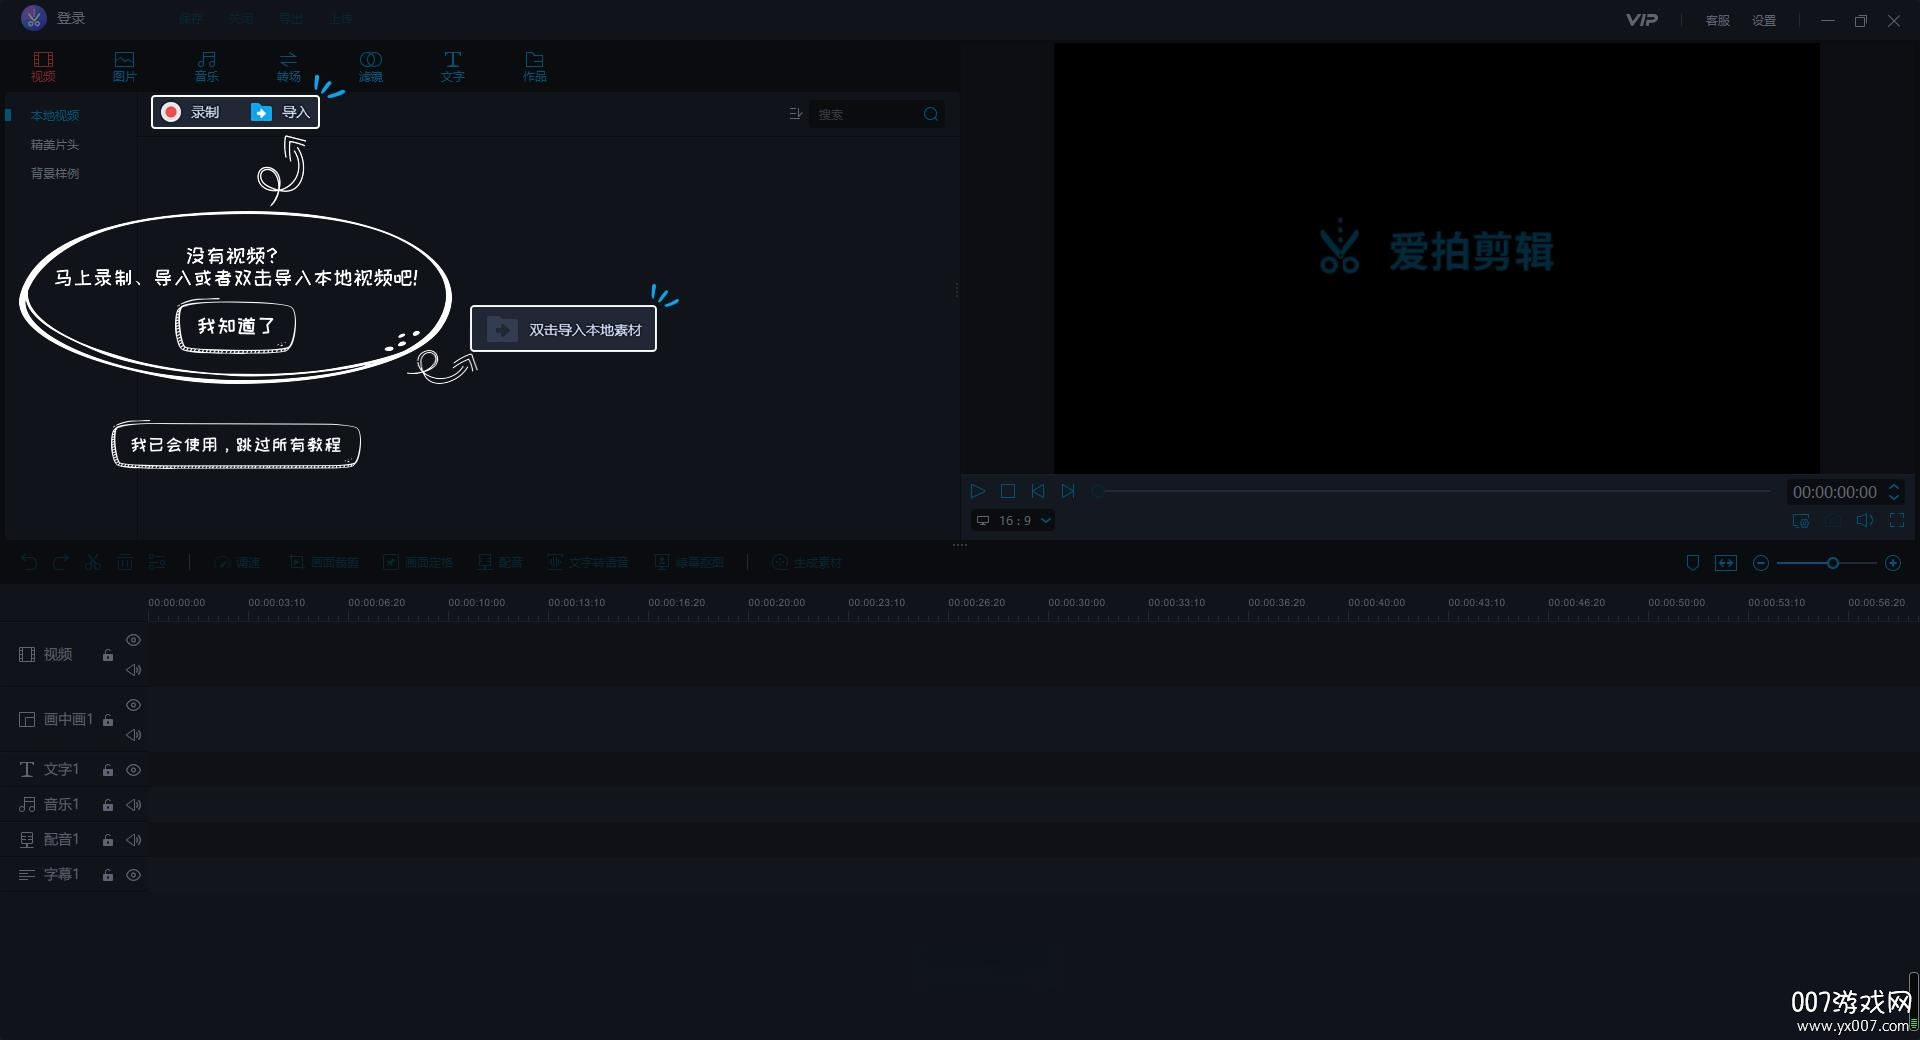Click the delete trash icon
1920x1040 pixels.
click(125, 562)
